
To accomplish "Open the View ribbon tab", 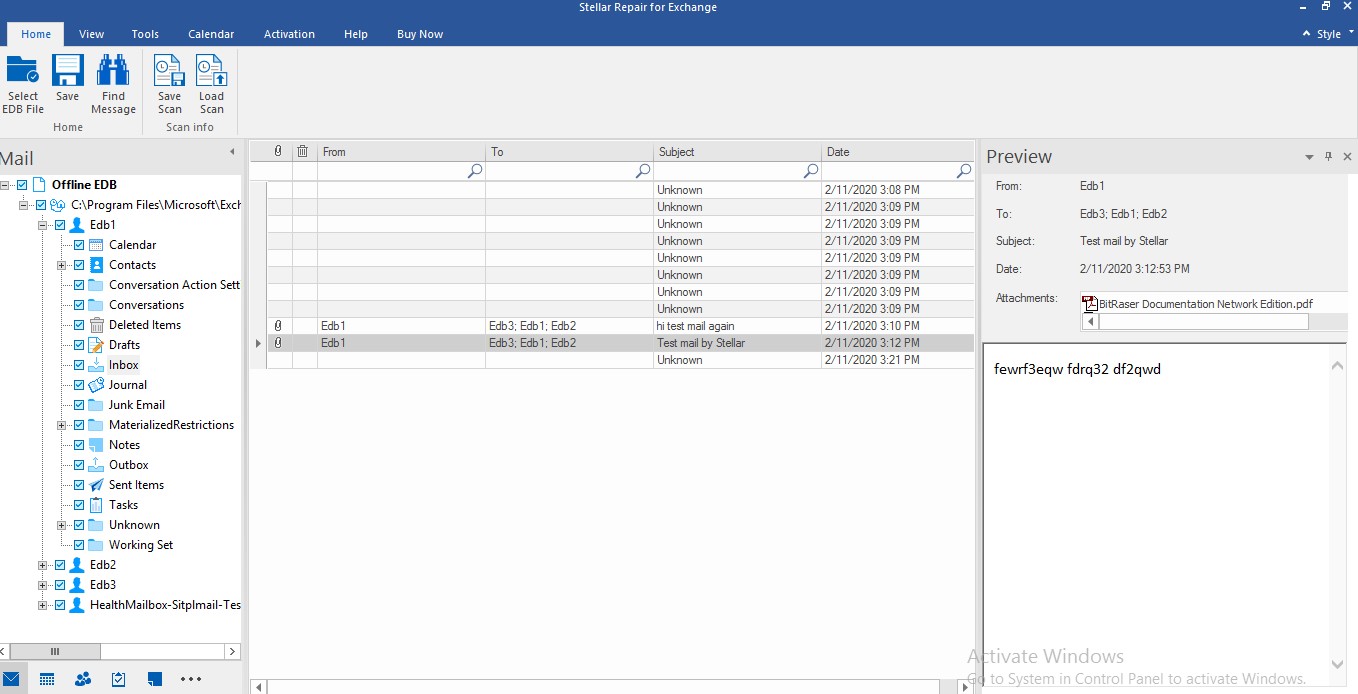I will 91,34.
